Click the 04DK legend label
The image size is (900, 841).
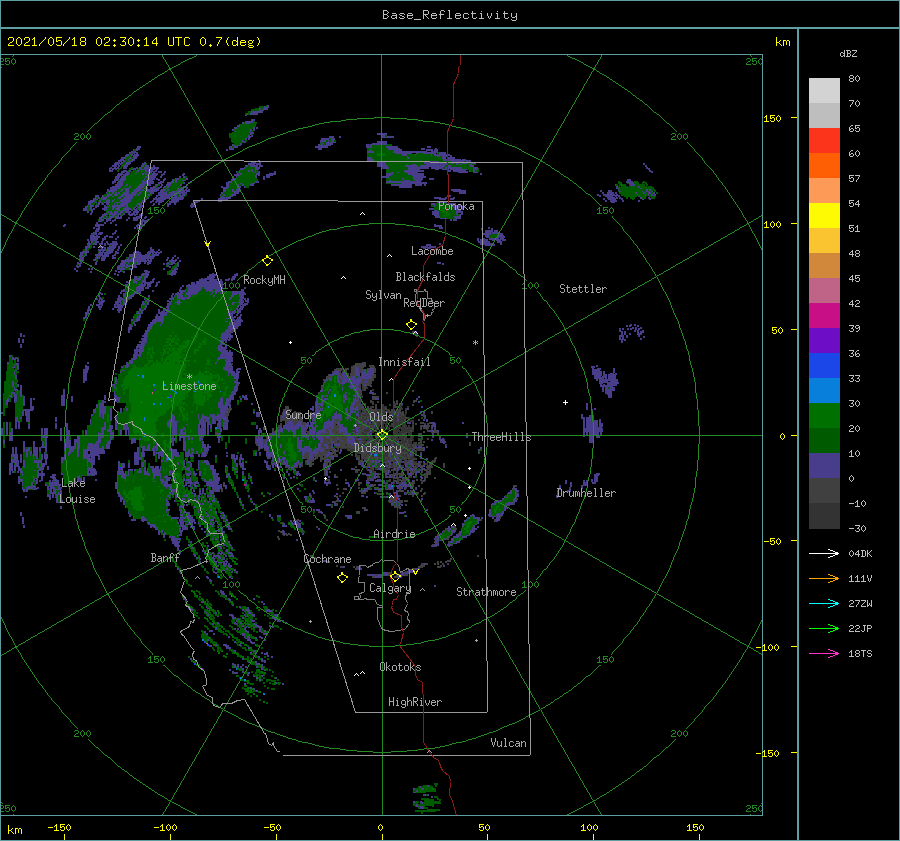click(860, 553)
